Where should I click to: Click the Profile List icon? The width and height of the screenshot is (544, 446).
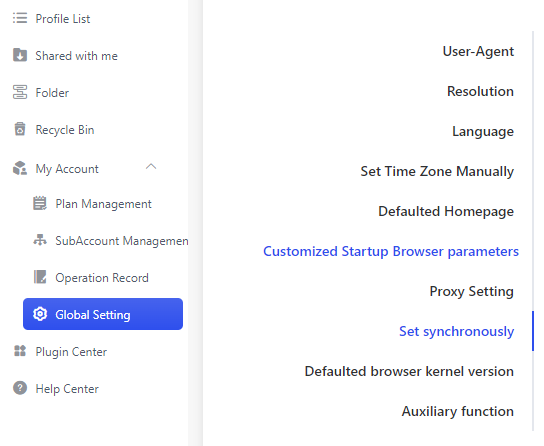(x=20, y=18)
